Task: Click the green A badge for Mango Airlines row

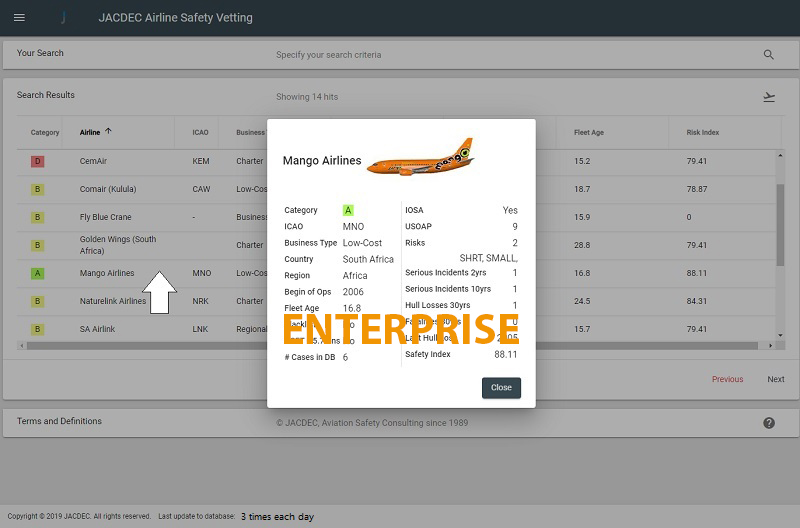Action: click(x=37, y=273)
